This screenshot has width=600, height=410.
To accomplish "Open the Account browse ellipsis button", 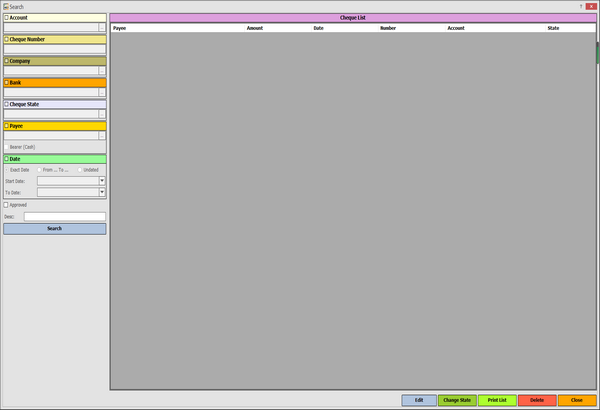I will point(102,28).
